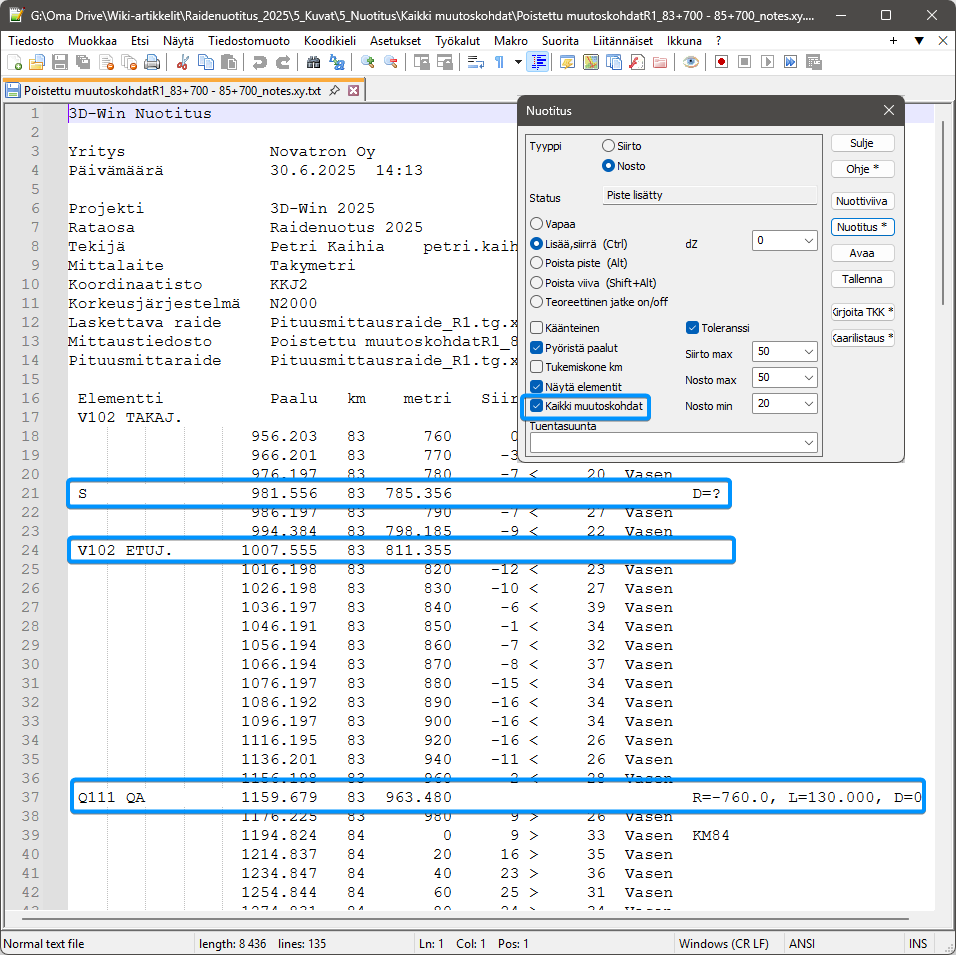Click the Print toolbar icon

[x=152, y=62]
